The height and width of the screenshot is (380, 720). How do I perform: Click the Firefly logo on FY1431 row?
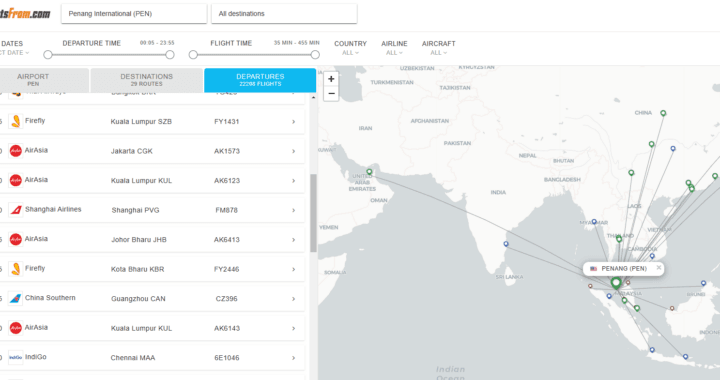tap(16, 121)
